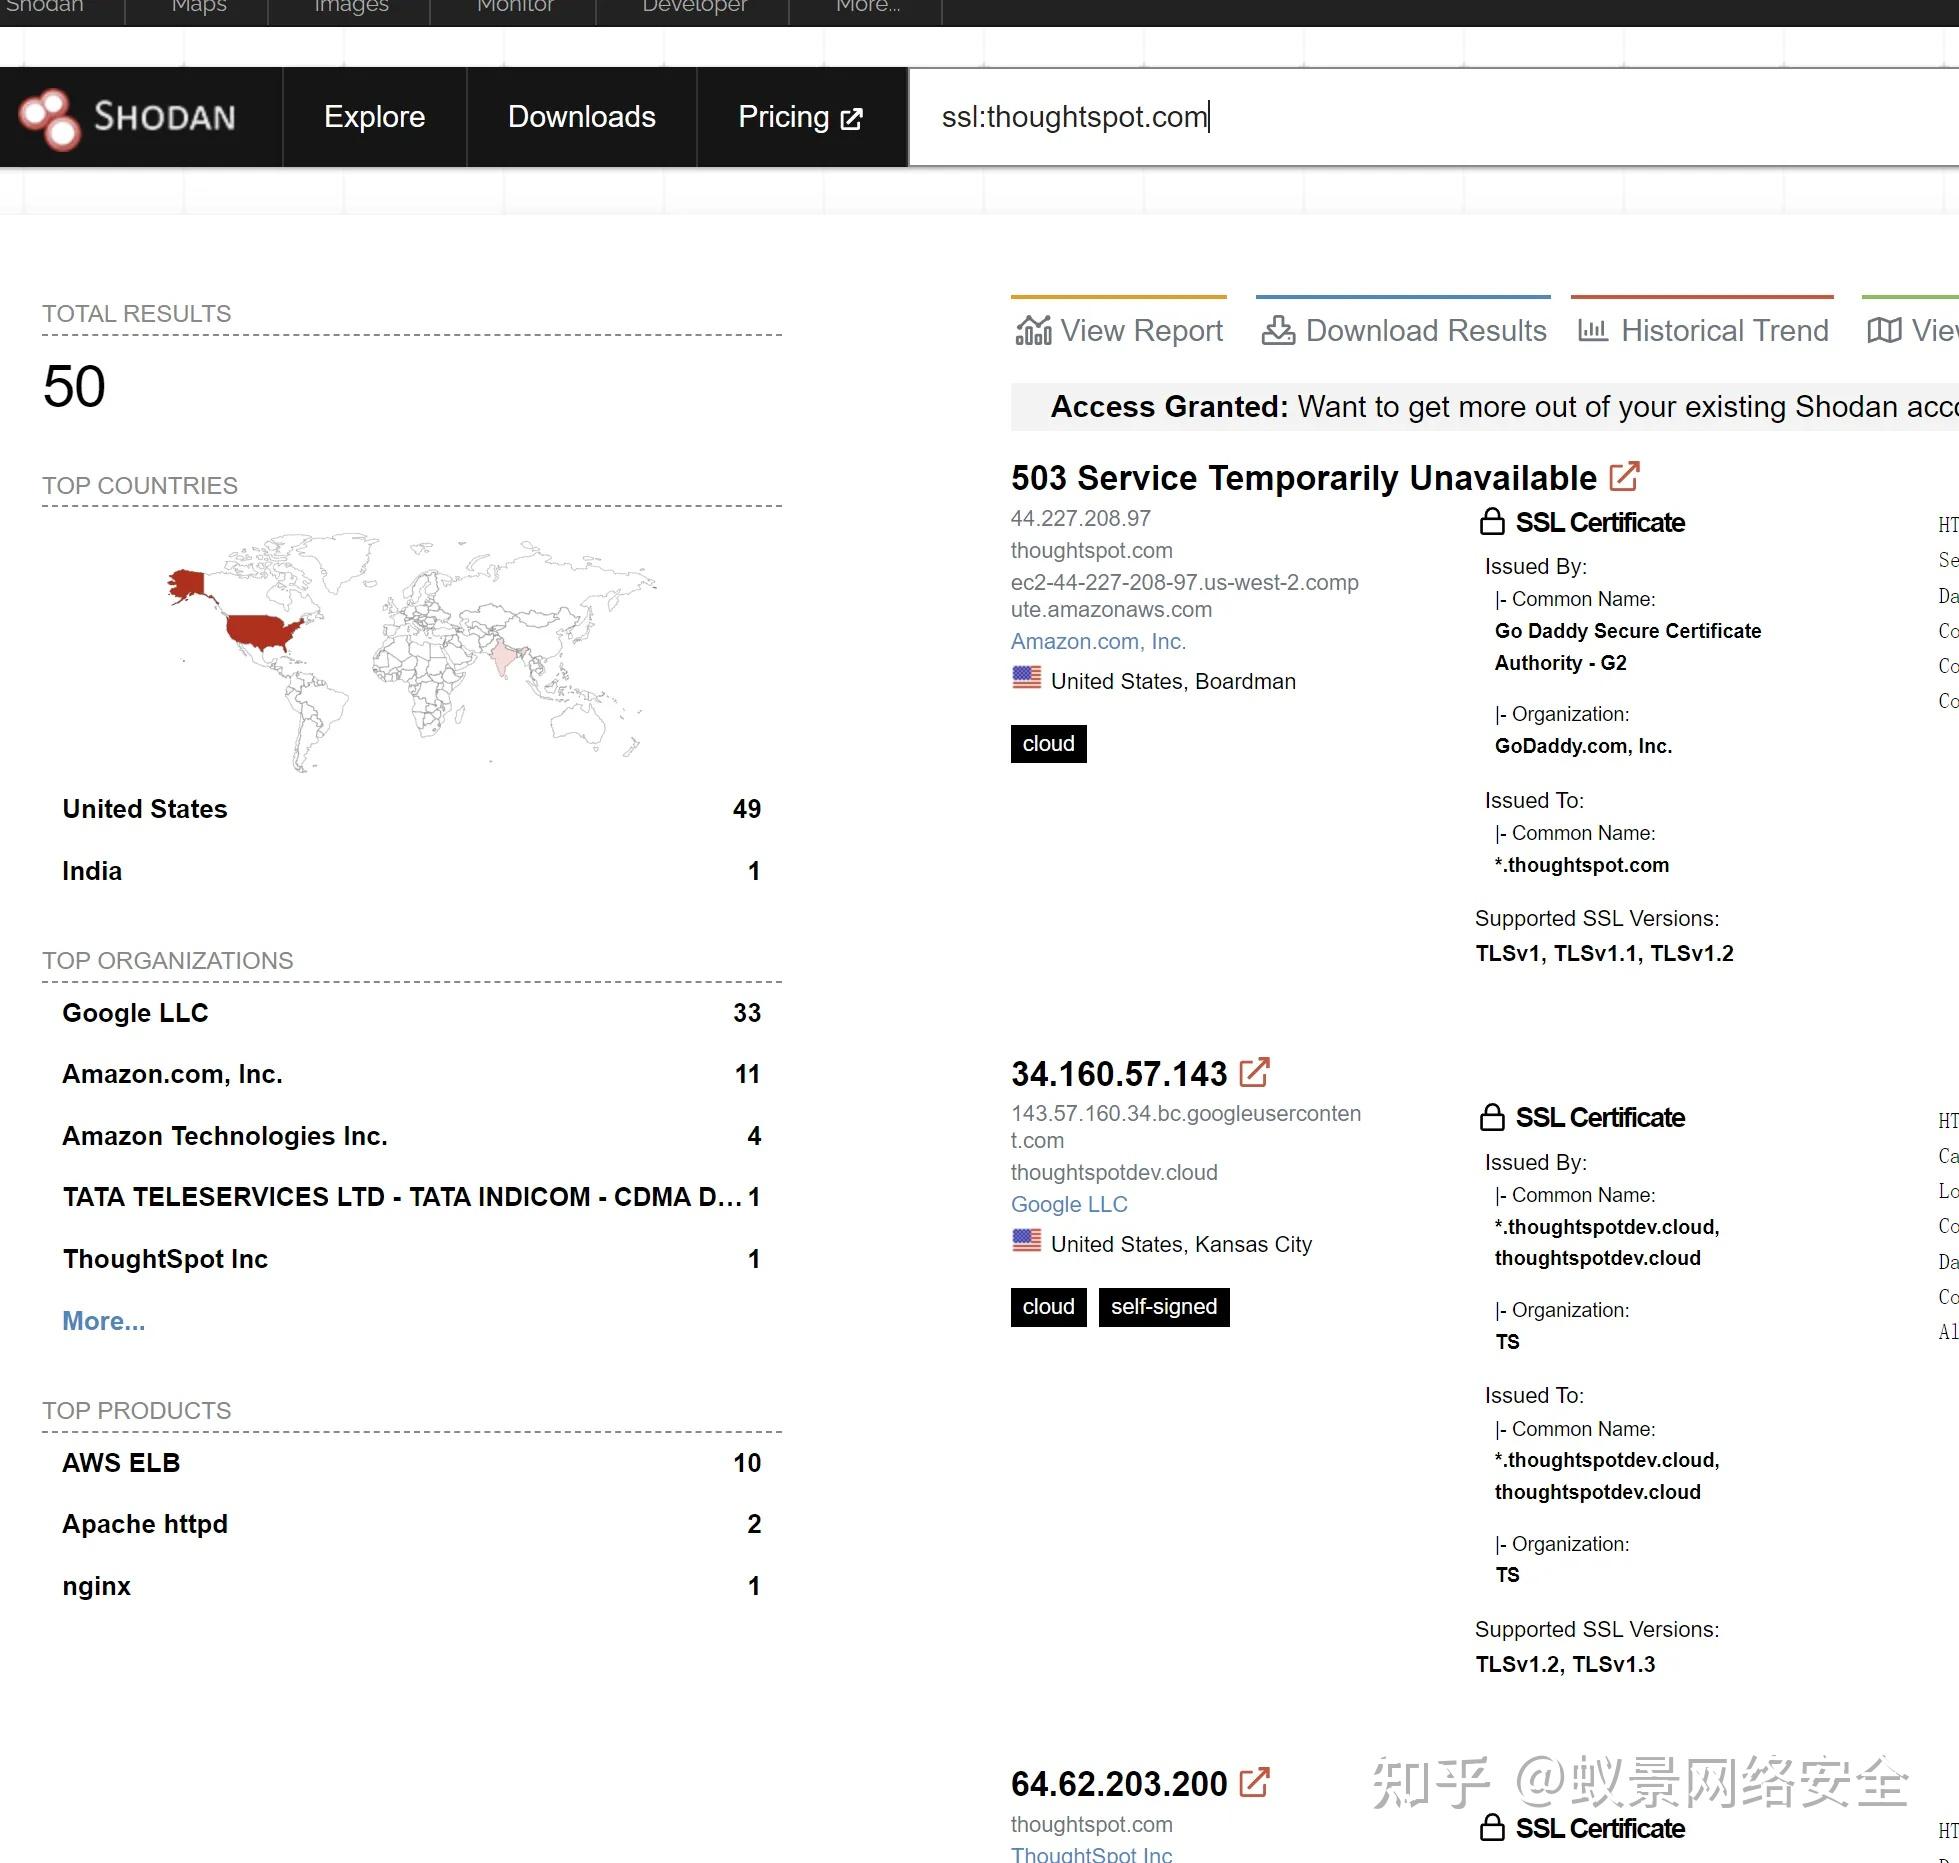The image size is (1959, 1863).
Task: Open external link icon next to 64.62.203.200
Action: click(1254, 1782)
